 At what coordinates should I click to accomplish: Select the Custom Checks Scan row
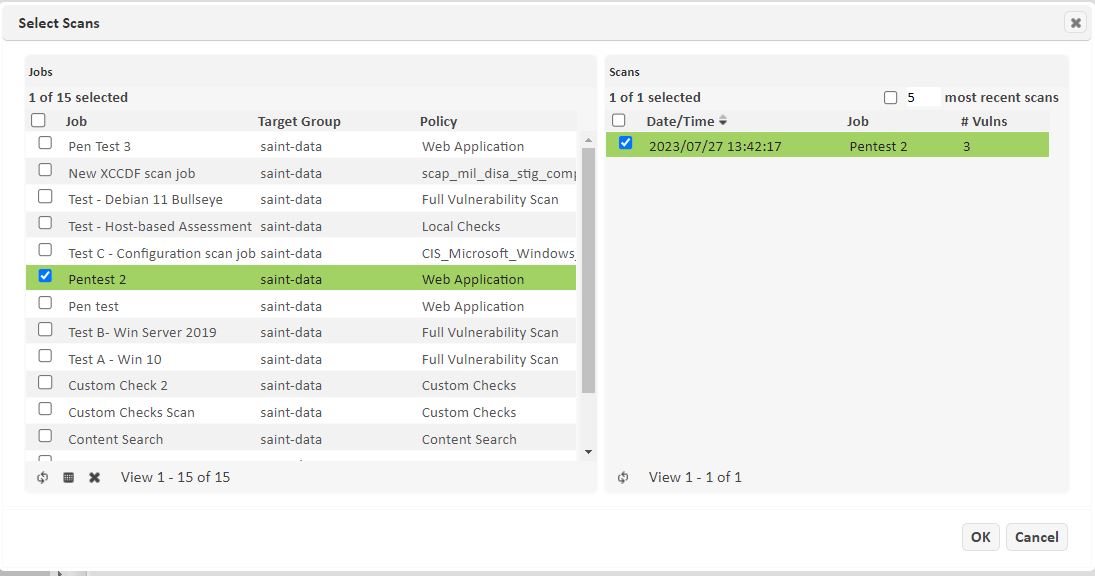click(x=131, y=412)
